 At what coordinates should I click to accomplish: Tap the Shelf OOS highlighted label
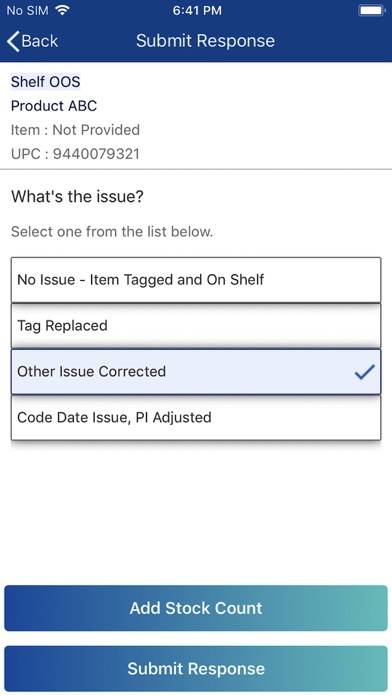pyautogui.click(x=46, y=82)
